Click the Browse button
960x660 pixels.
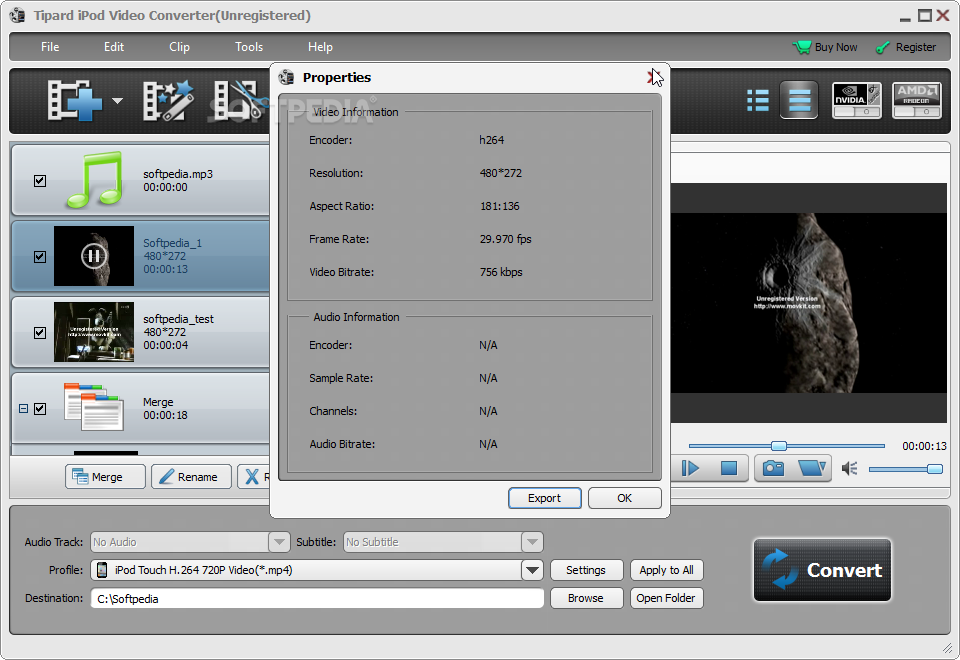click(586, 598)
